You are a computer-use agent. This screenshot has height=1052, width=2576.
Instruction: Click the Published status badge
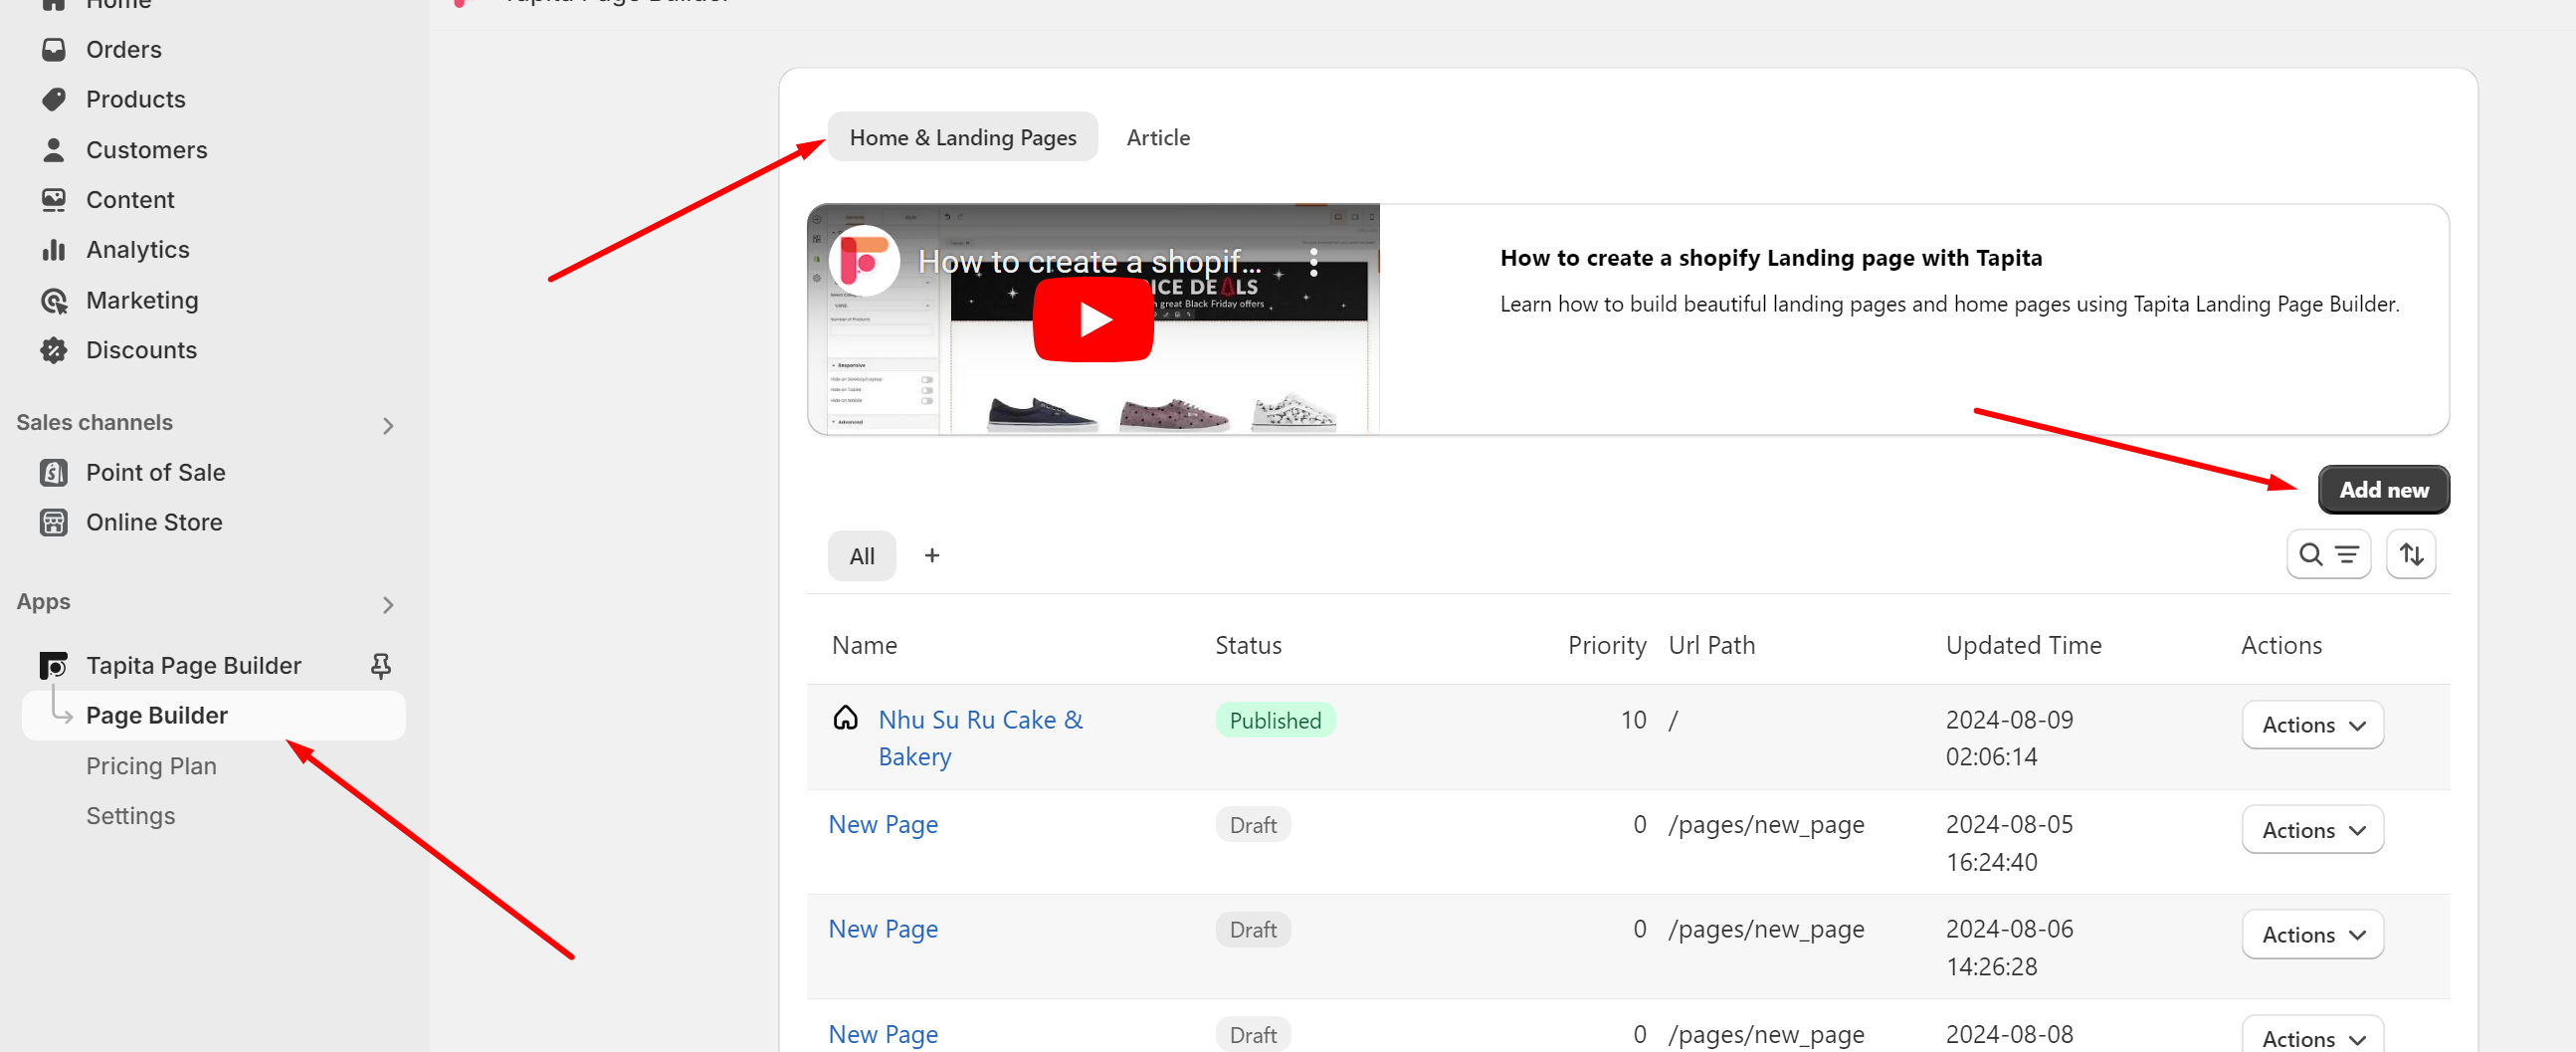pyautogui.click(x=1275, y=720)
